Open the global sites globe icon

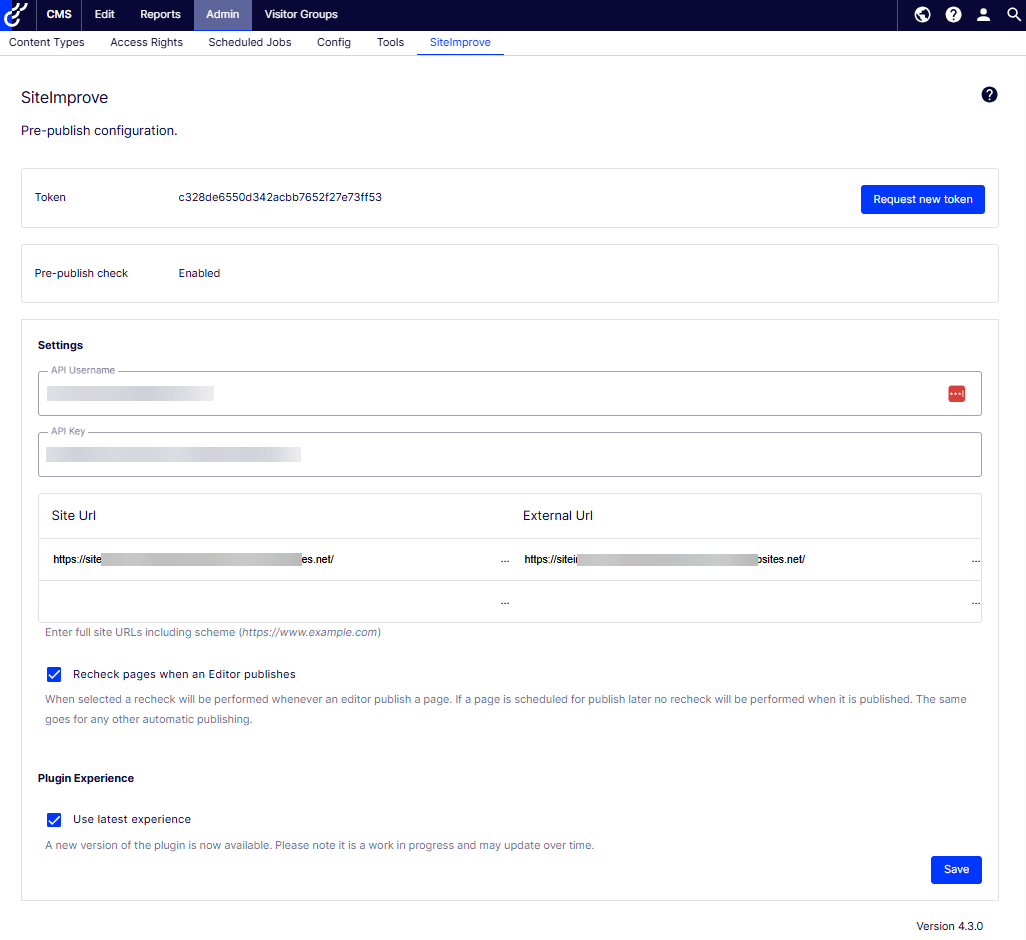pyautogui.click(x=922, y=14)
